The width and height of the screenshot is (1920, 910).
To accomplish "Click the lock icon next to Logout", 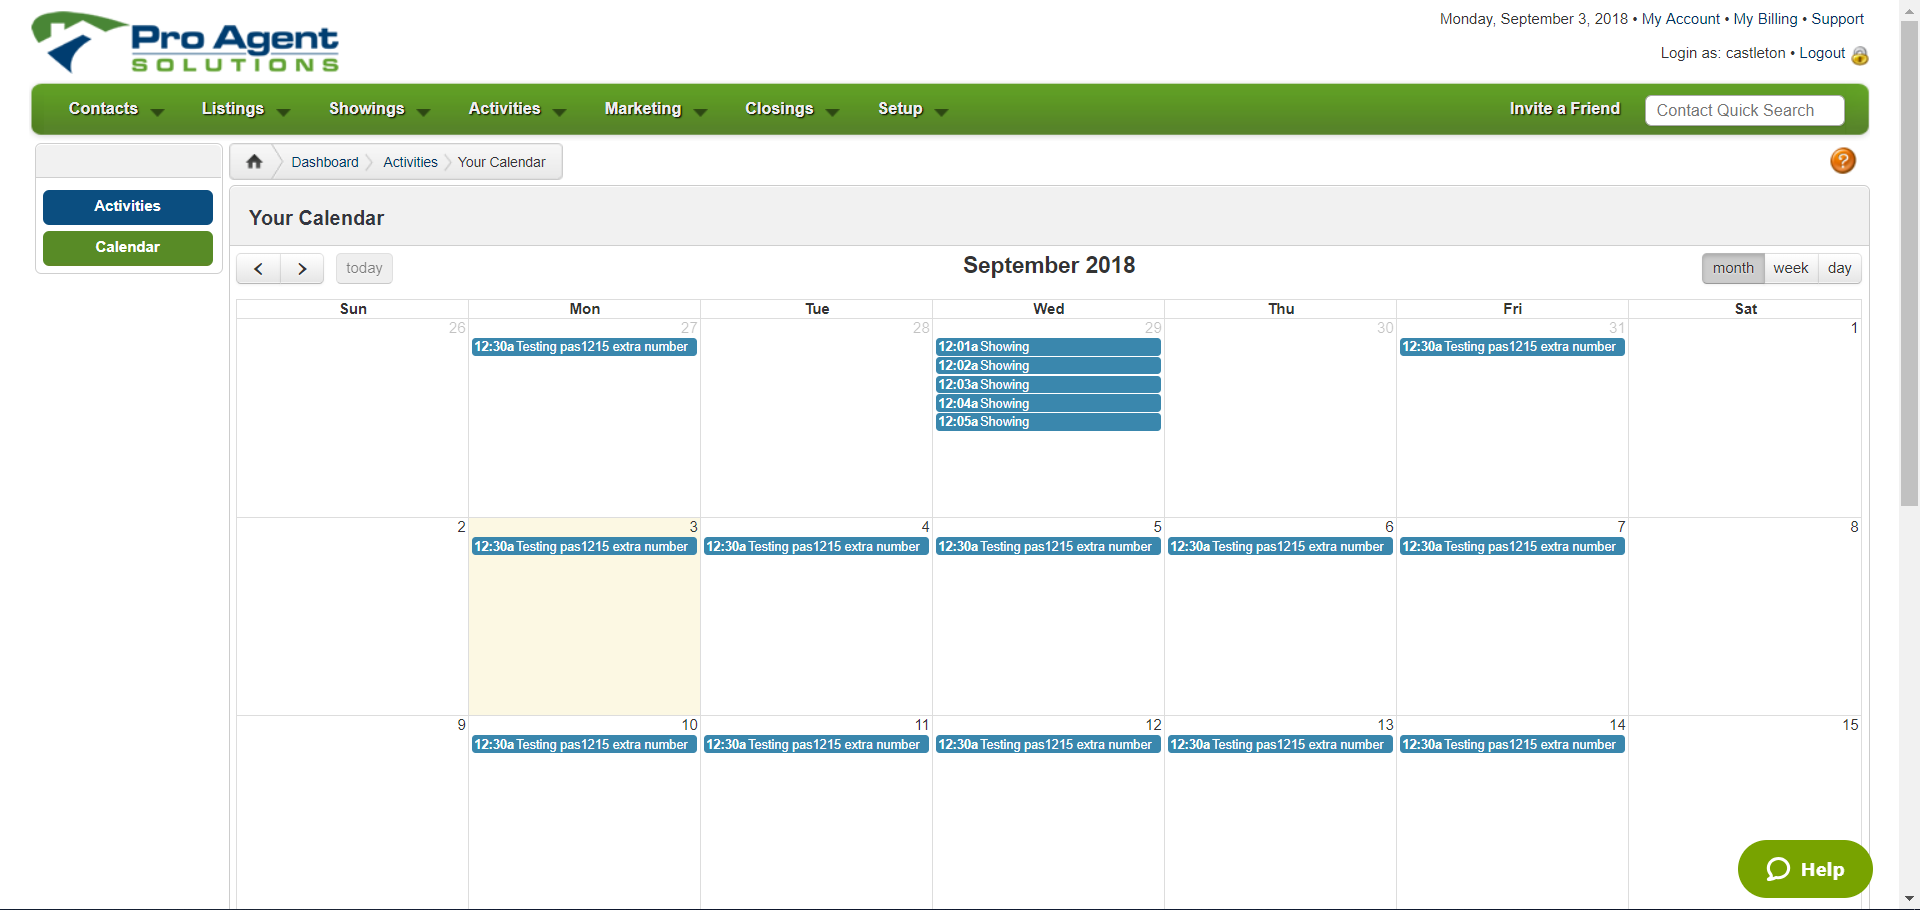I will point(1860,55).
